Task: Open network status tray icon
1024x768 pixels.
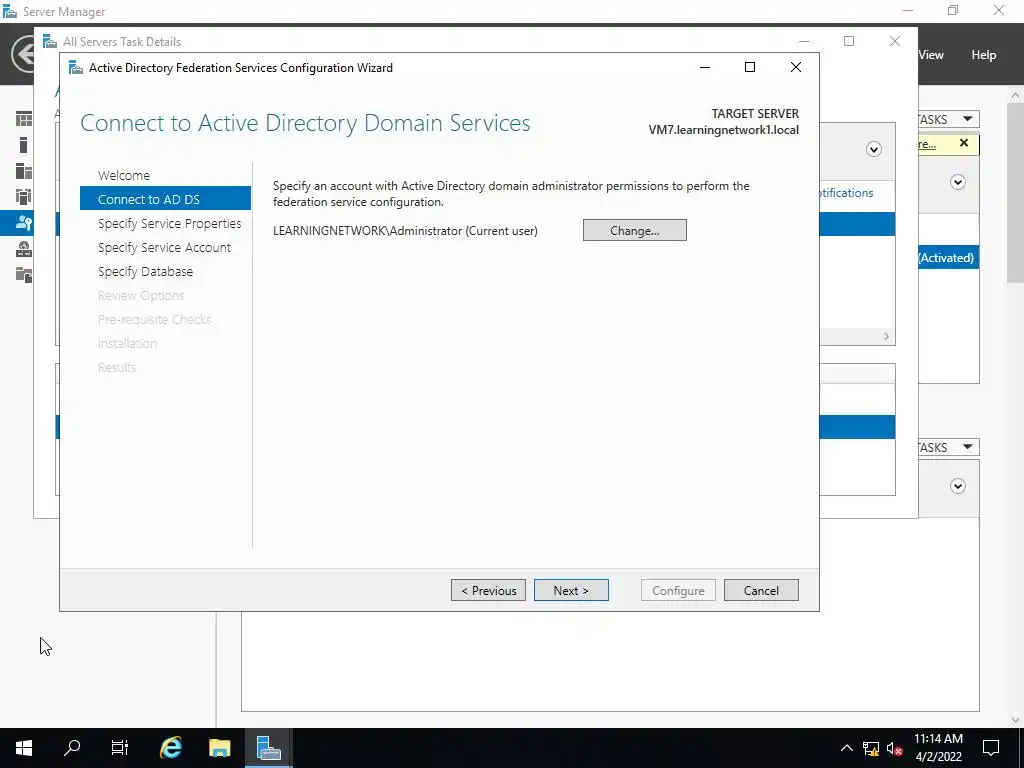Action: [x=871, y=748]
